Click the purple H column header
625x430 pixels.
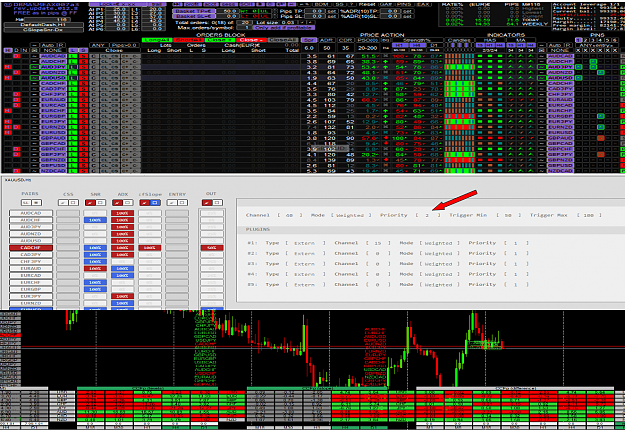pyautogui.click(x=8, y=51)
